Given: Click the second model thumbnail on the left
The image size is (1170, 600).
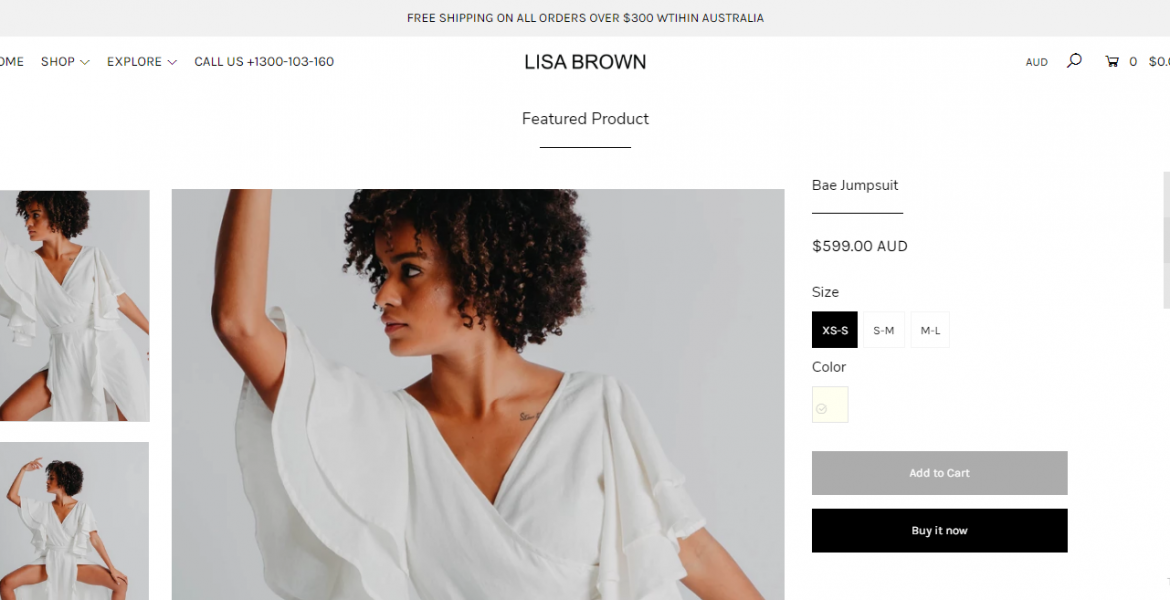Looking at the screenshot, I should pyautogui.click(x=74, y=520).
